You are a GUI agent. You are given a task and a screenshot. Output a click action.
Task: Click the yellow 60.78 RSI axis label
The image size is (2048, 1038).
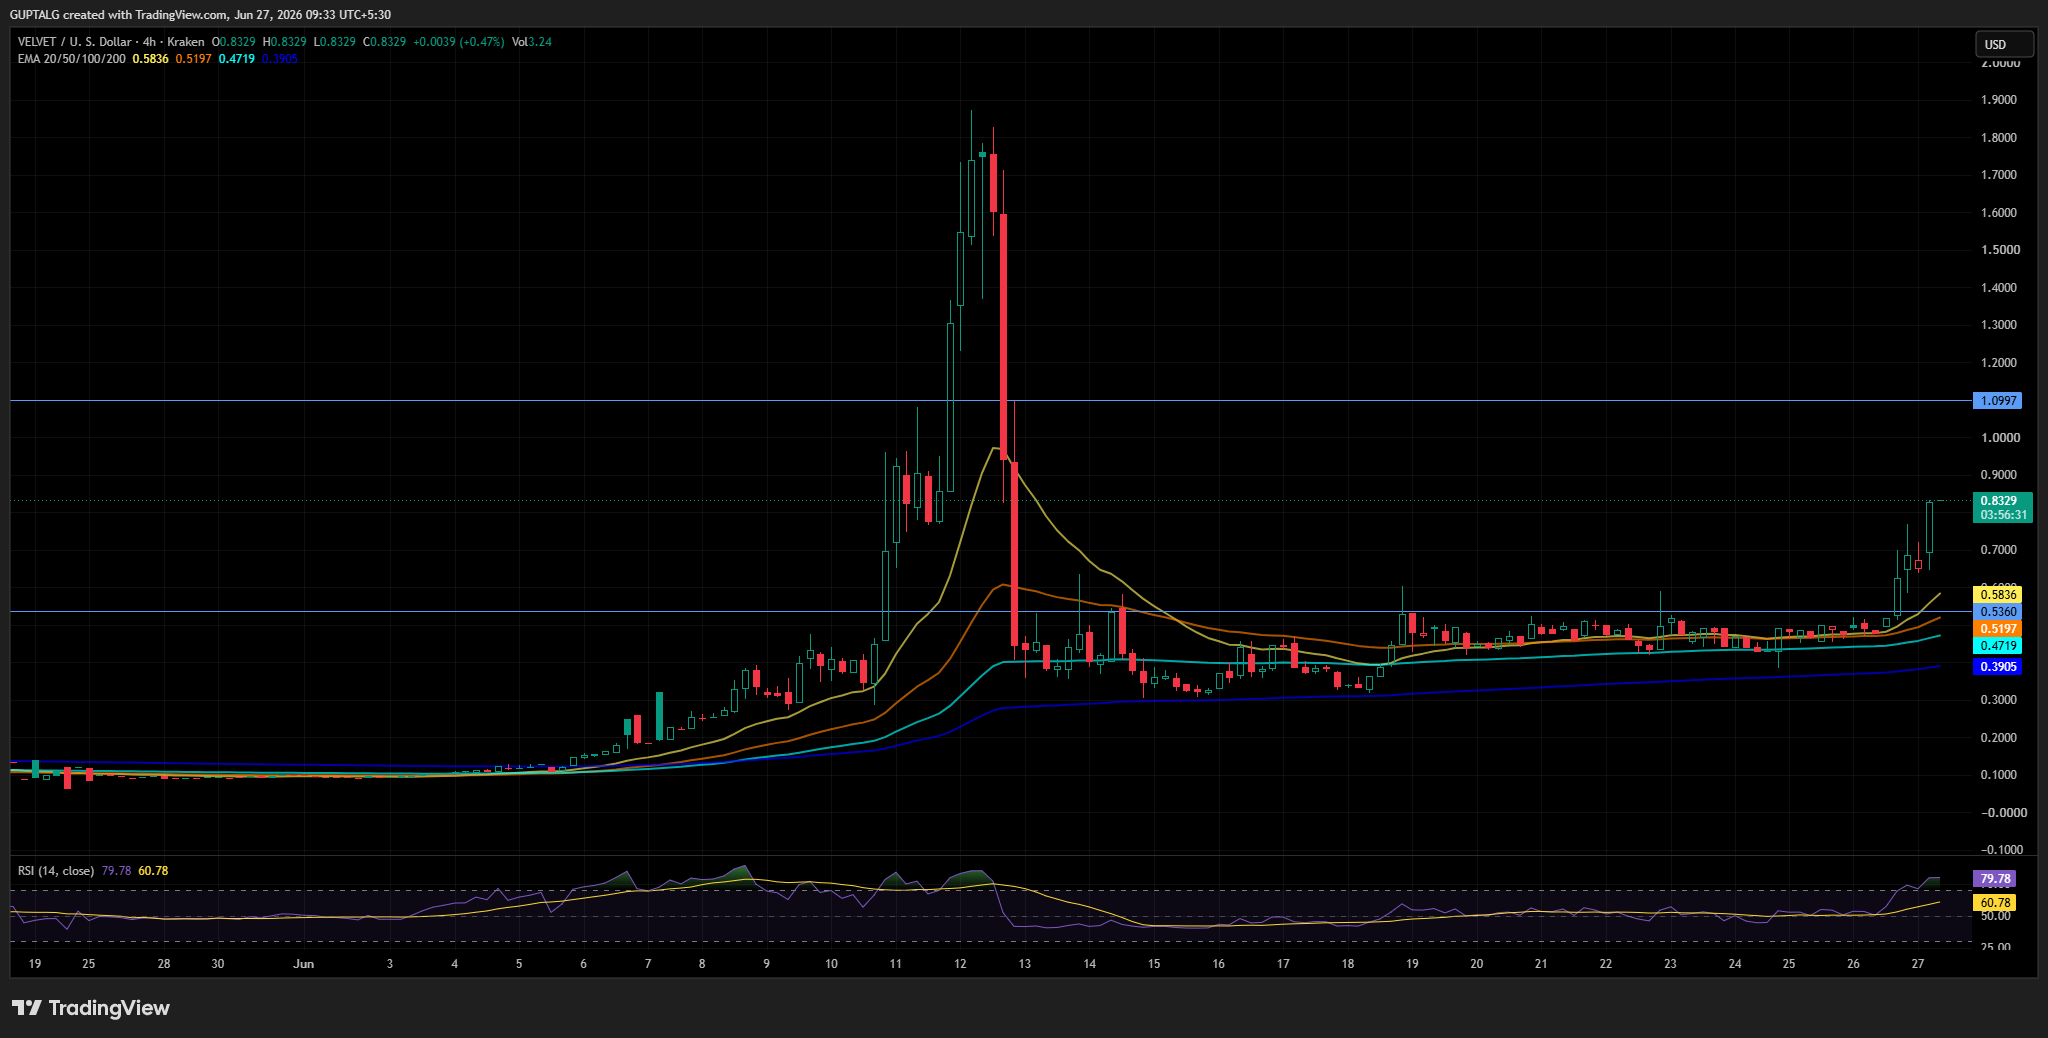tap(1994, 903)
